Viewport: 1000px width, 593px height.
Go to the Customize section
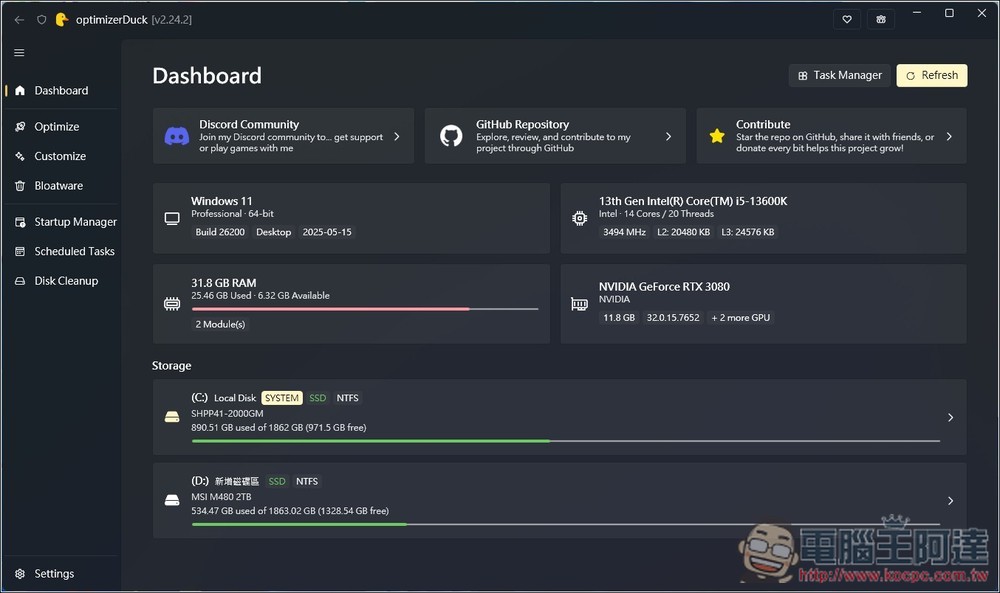pos(61,156)
